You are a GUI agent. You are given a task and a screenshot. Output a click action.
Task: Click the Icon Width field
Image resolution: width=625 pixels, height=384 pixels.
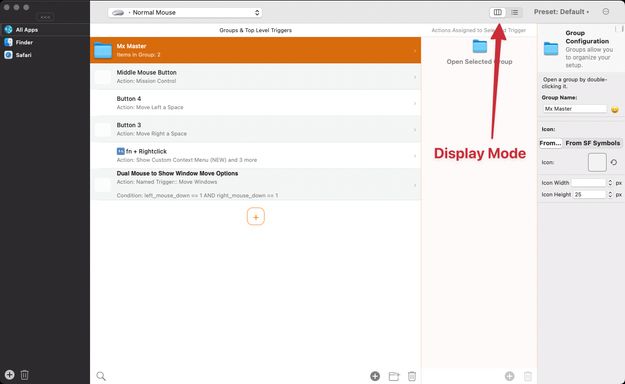coord(589,183)
